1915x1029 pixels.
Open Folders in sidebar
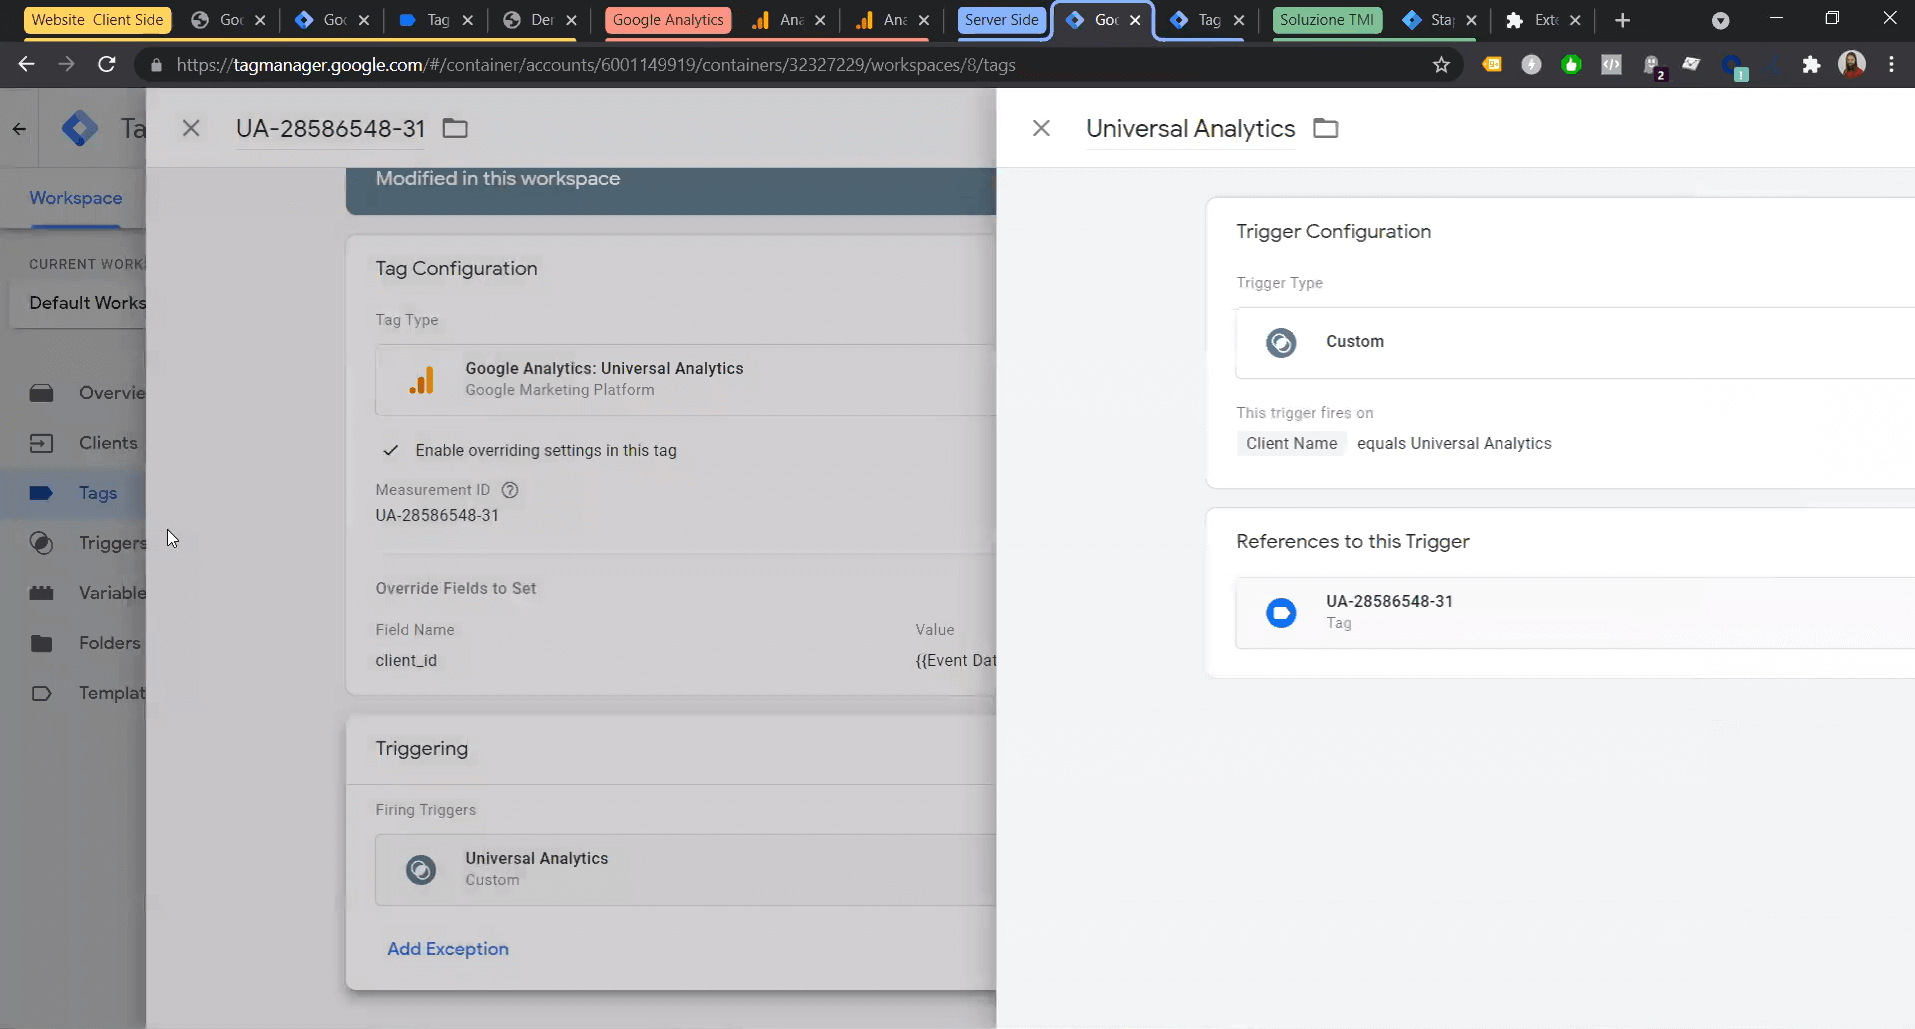coord(85,643)
